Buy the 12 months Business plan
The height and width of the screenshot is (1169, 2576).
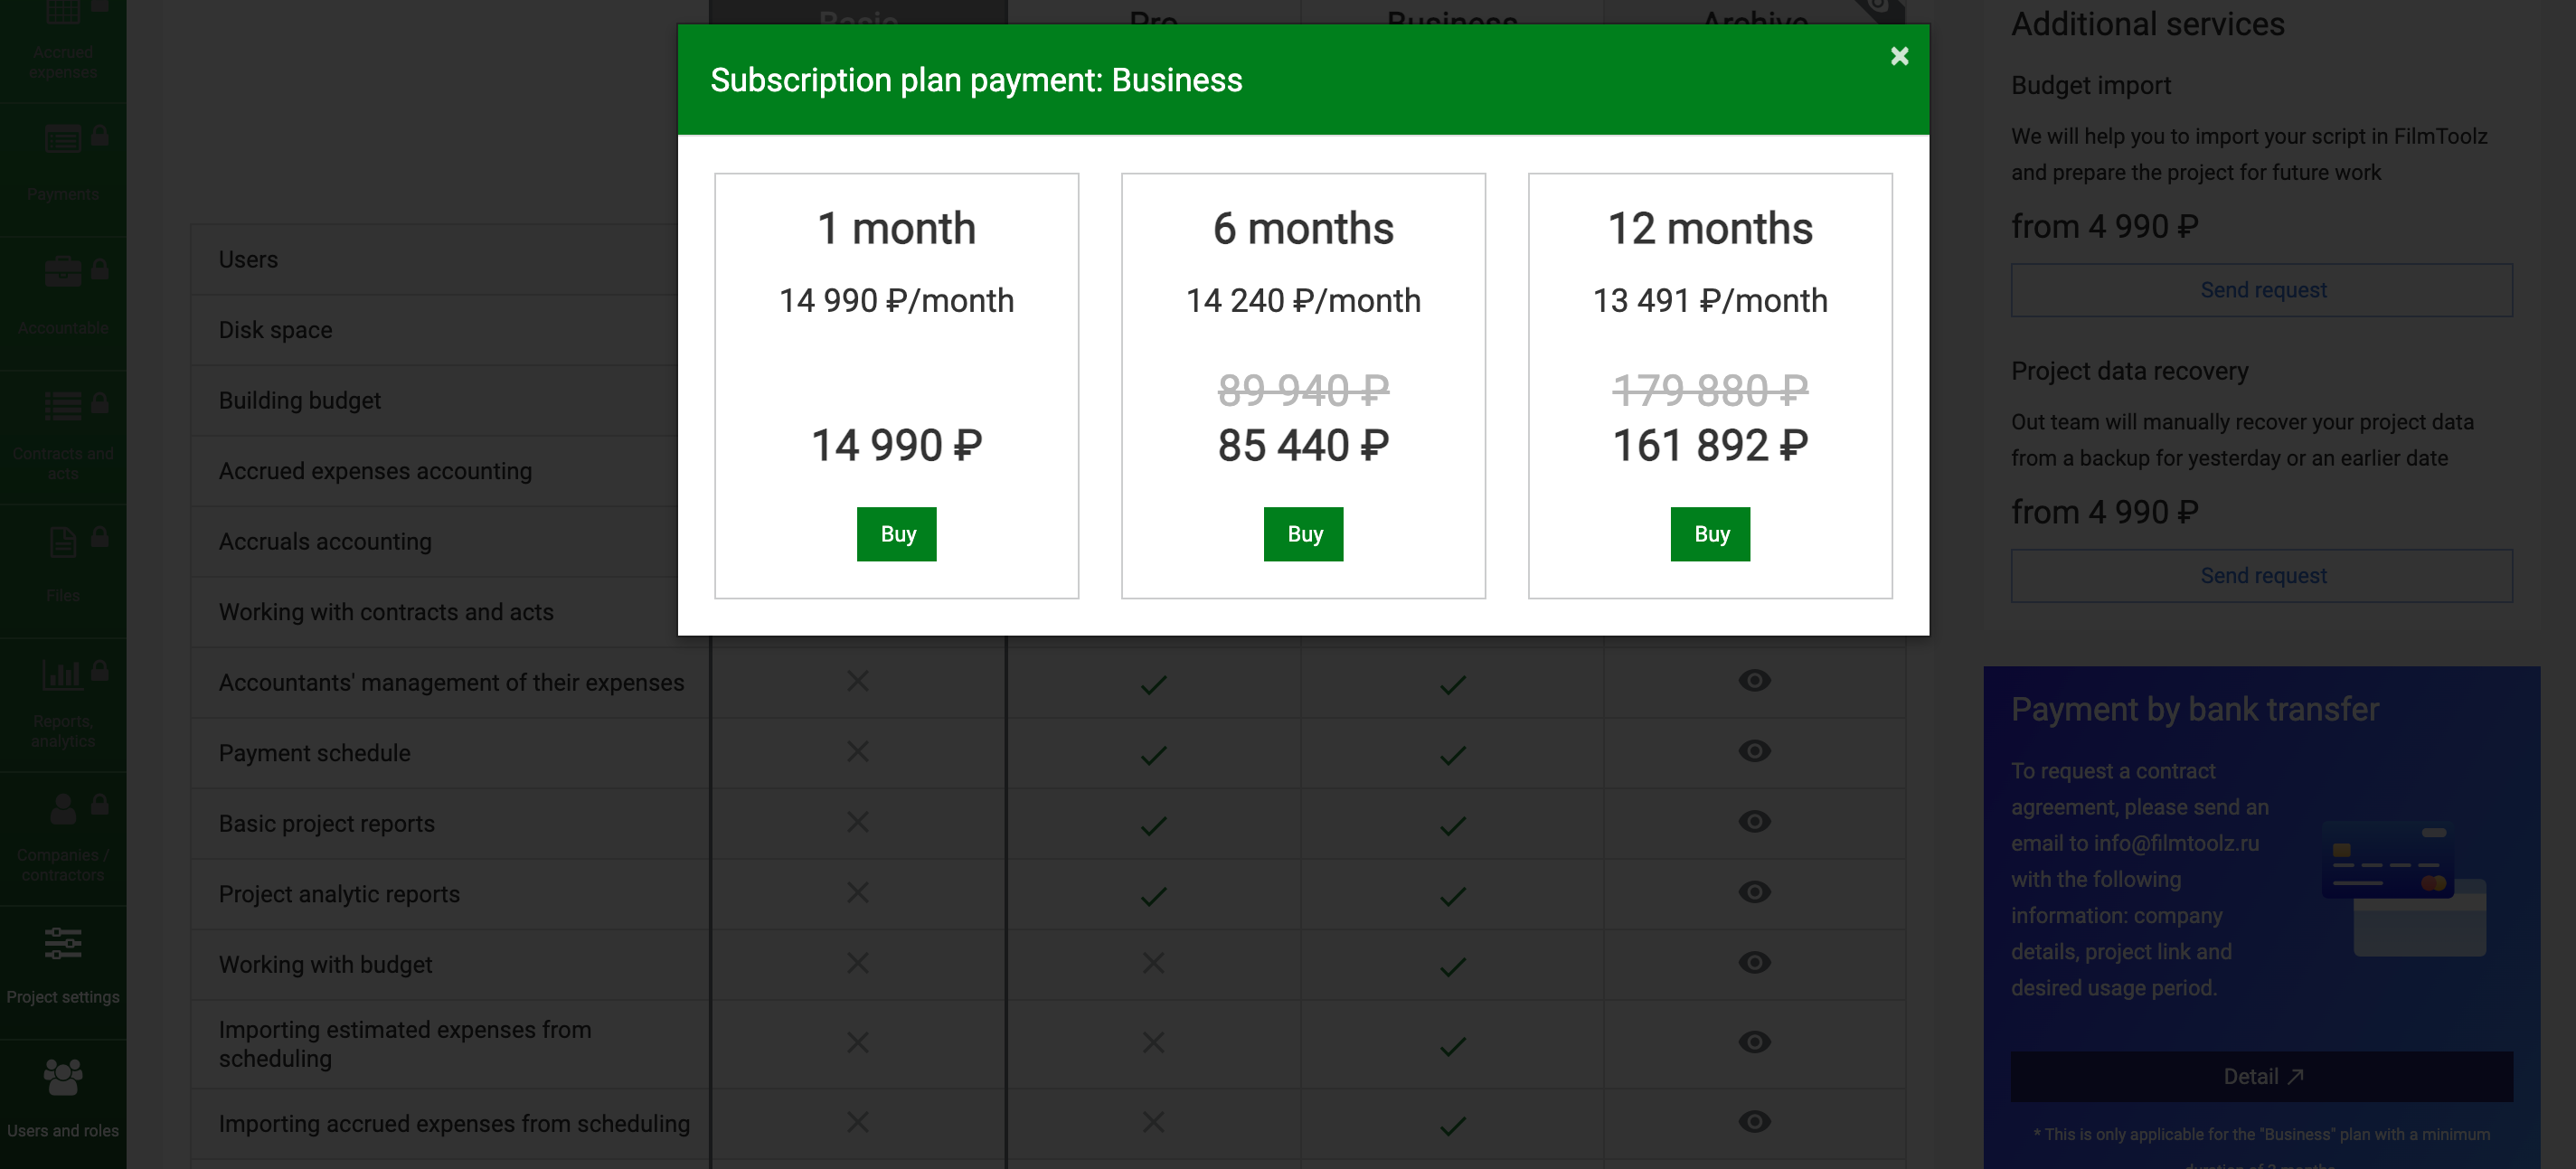(x=1710, y=534)
